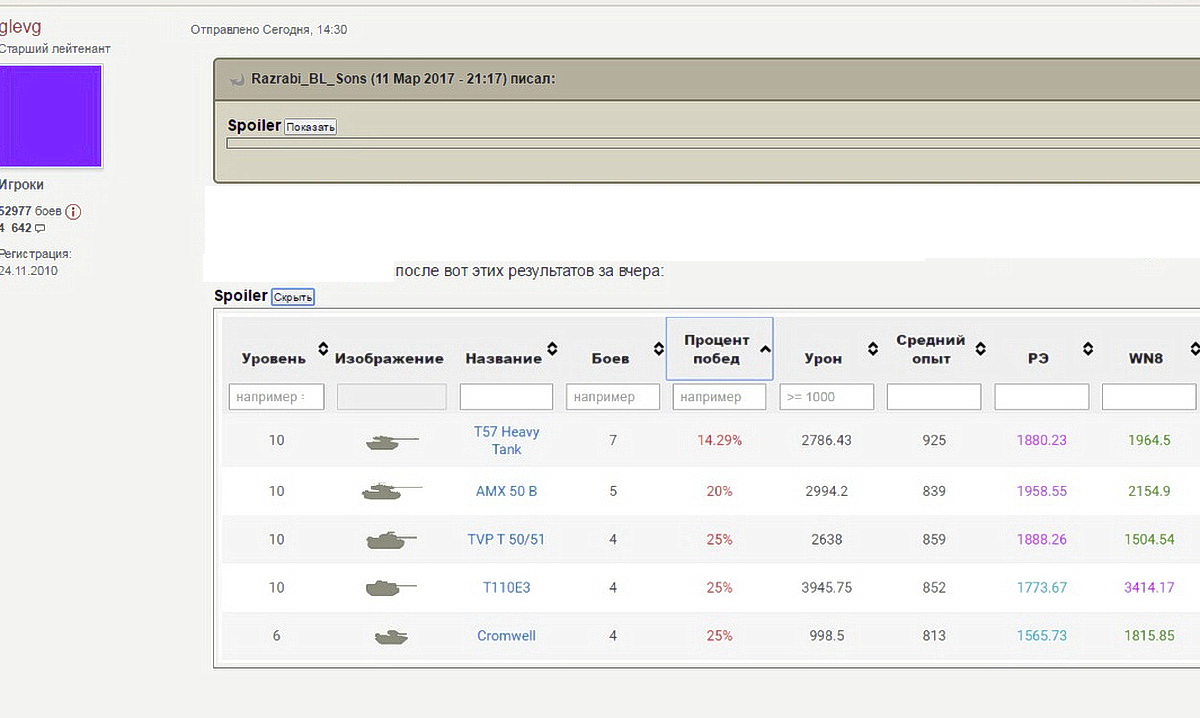The width and height of the screenshot is (1200, 718).
Task: Focus the Урон filter field showing >= 1000
Action: tap(826, 397)
